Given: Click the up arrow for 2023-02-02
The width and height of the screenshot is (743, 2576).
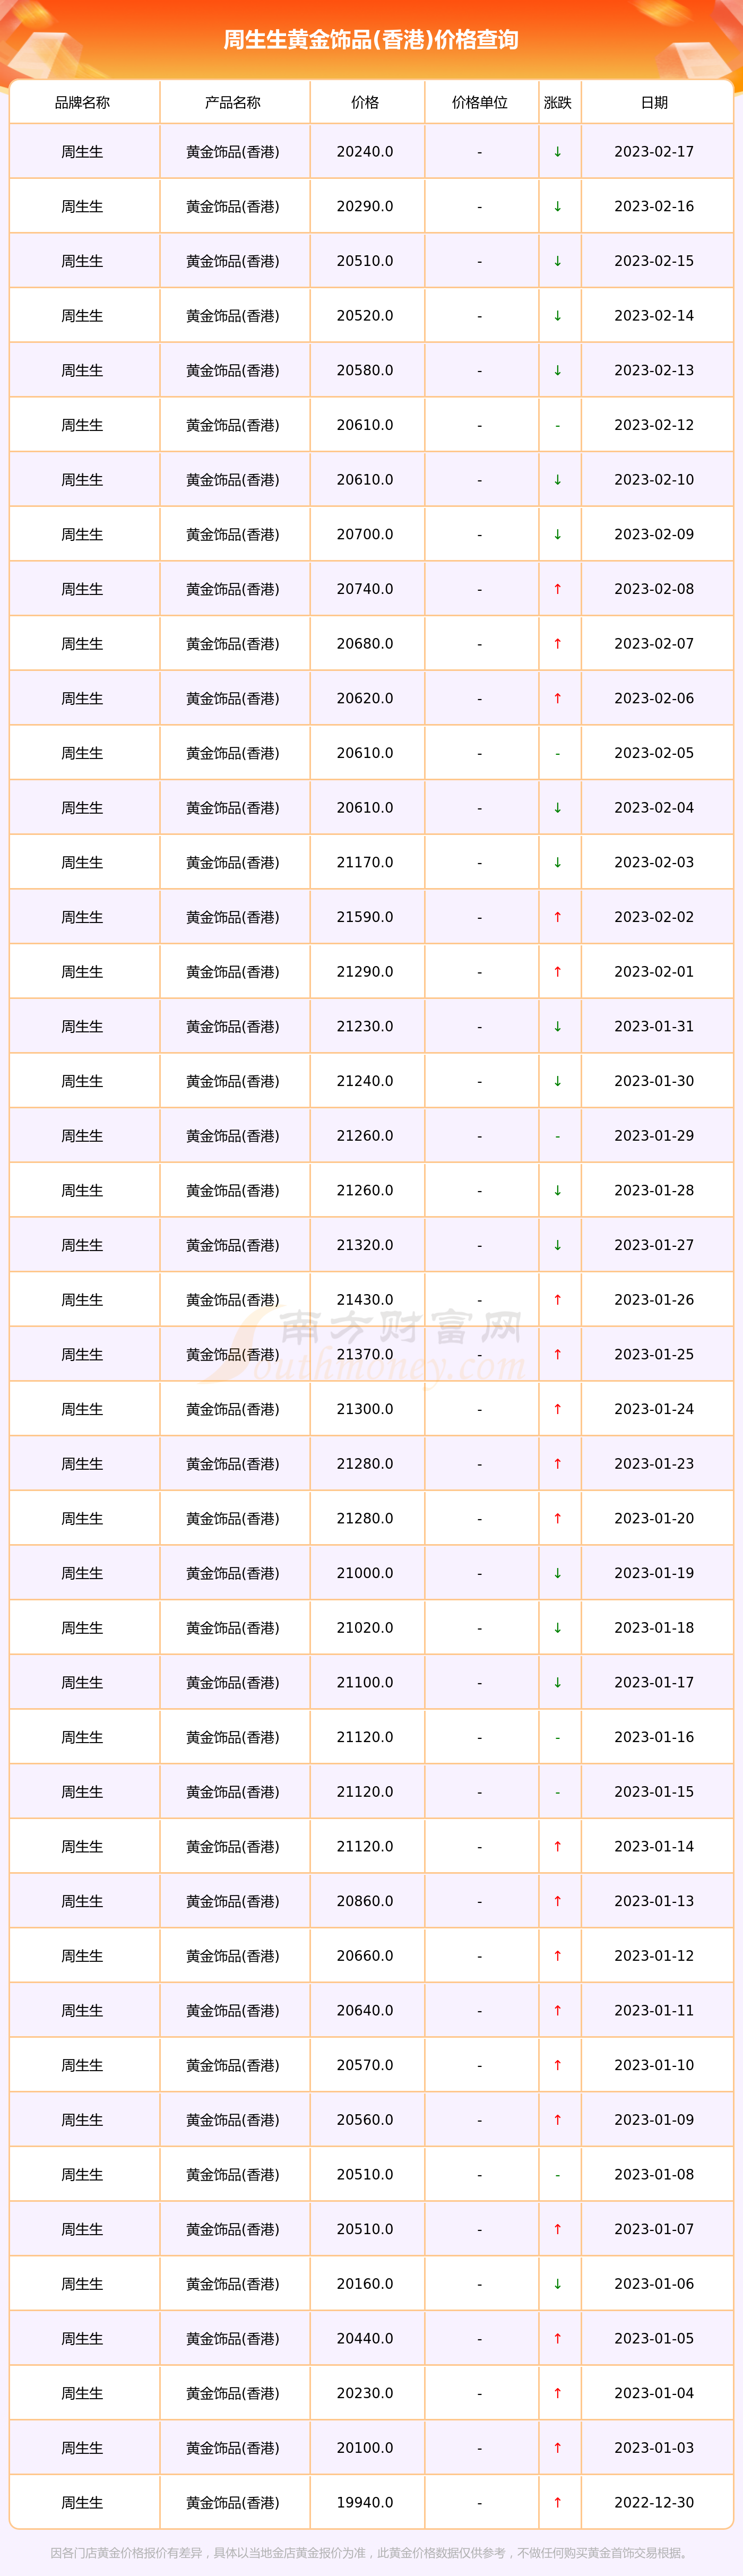Looking at the screenshot, I should pyautogui.click(x=557, y=917).
